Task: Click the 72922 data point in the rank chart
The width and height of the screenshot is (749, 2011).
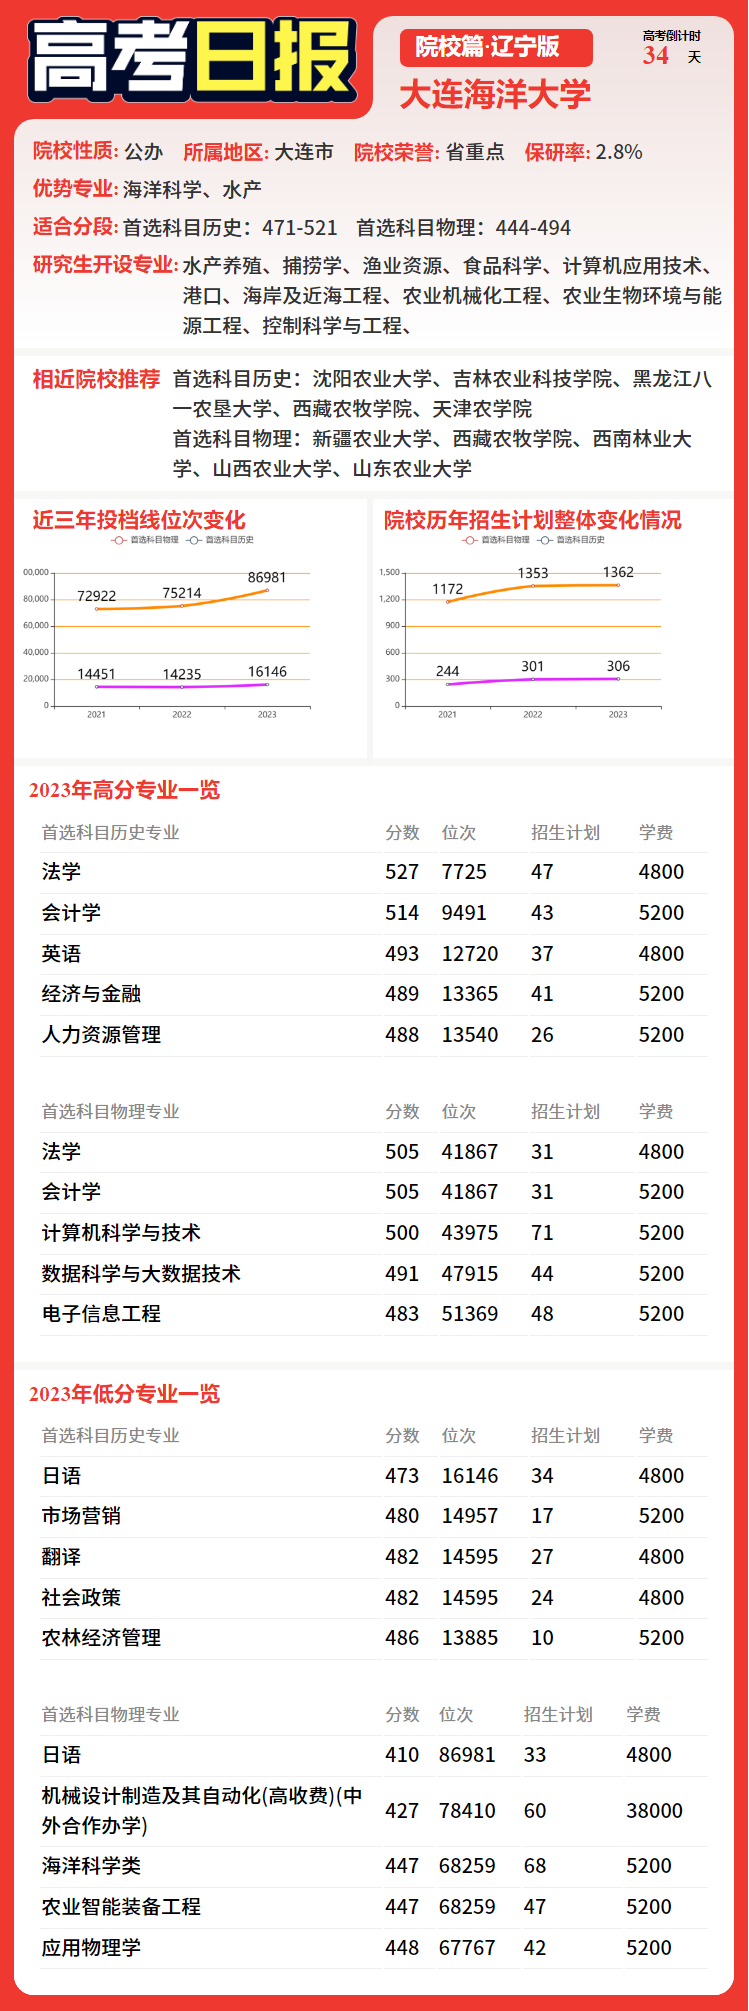Action: (x=97, y=609)
